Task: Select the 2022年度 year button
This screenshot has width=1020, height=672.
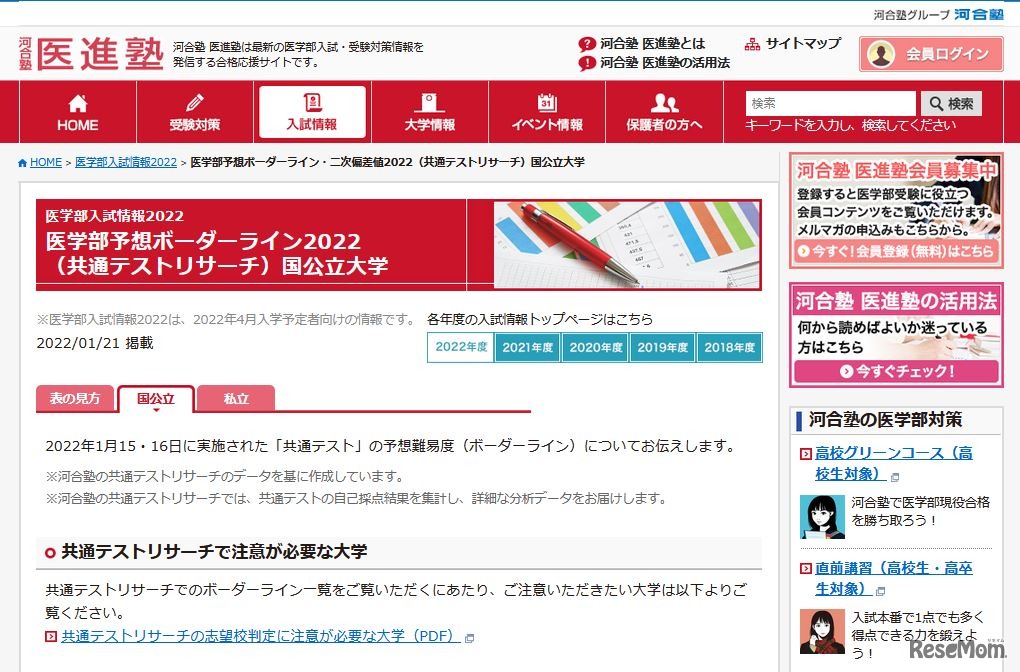Action: coord(461,347)
